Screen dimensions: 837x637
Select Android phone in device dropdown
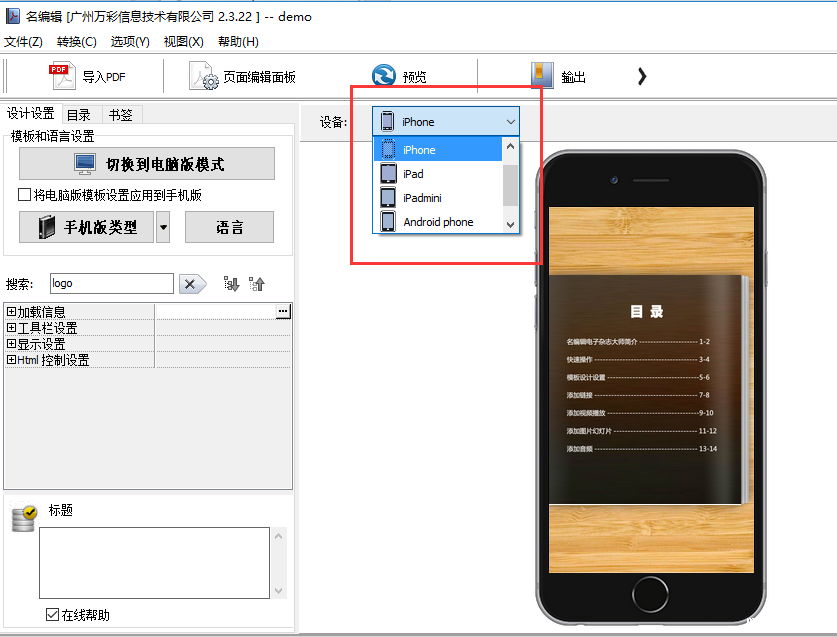[438, 222]
